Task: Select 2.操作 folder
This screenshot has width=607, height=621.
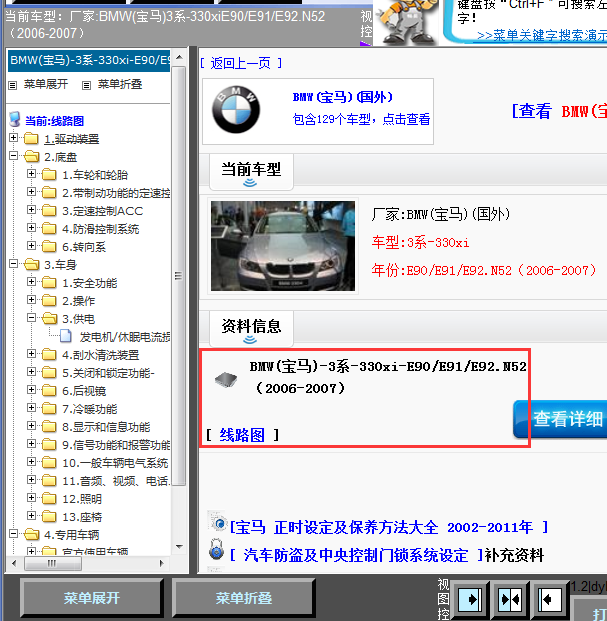Action: [x=78, y=301]
